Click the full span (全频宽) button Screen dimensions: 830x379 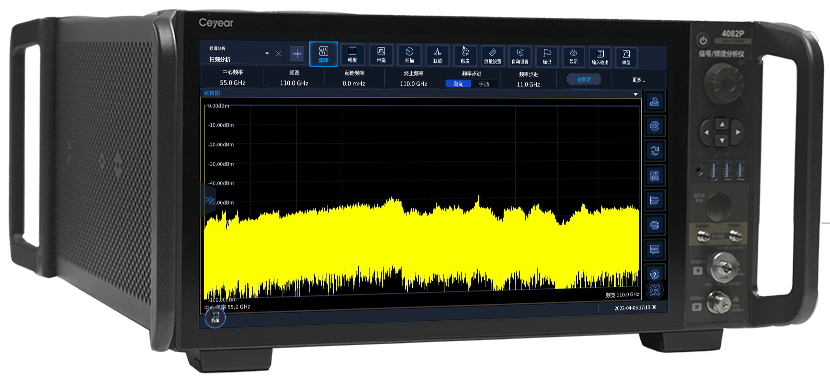(583, 79)
